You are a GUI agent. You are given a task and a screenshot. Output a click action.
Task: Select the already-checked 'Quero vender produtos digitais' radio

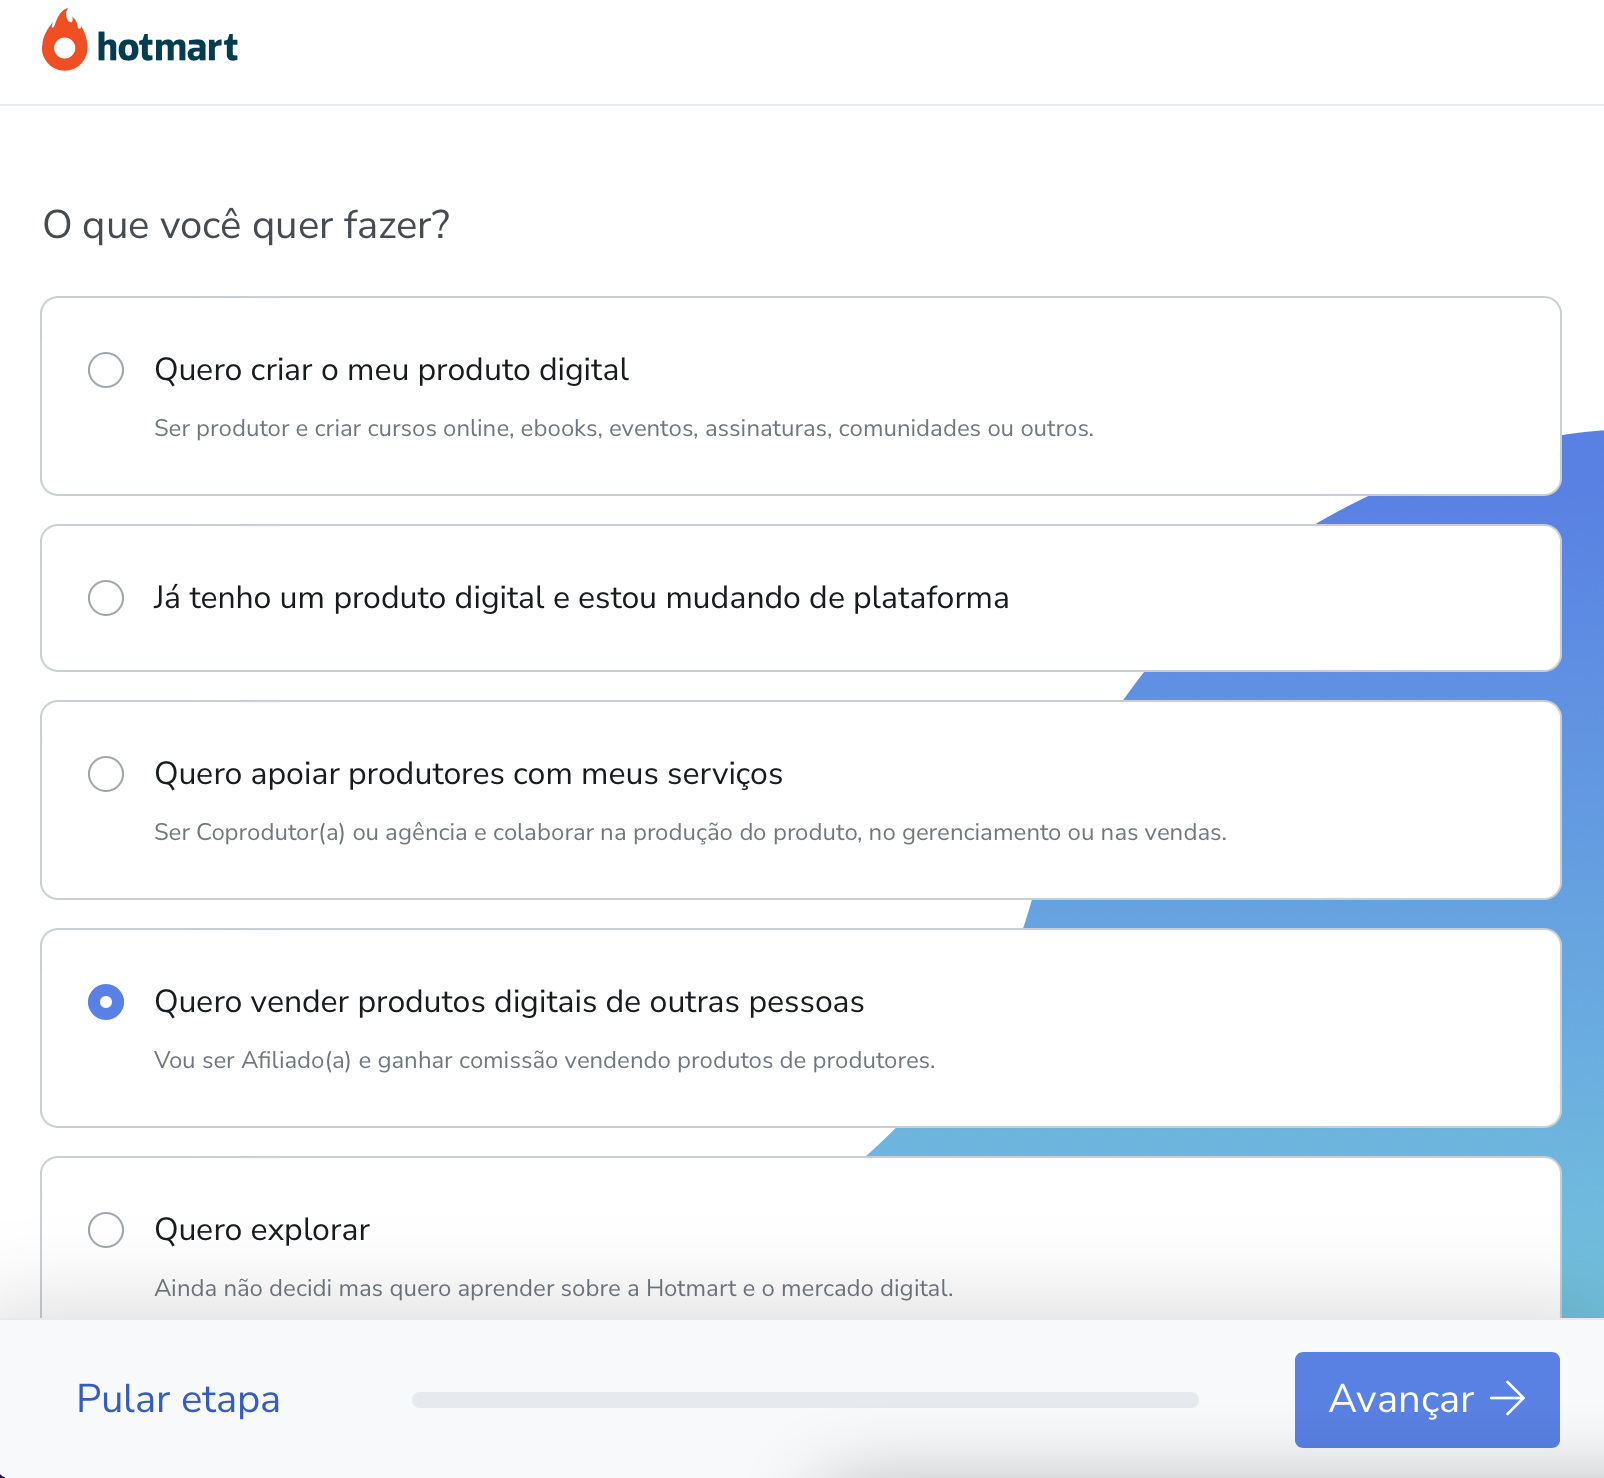coord(106,1002)
